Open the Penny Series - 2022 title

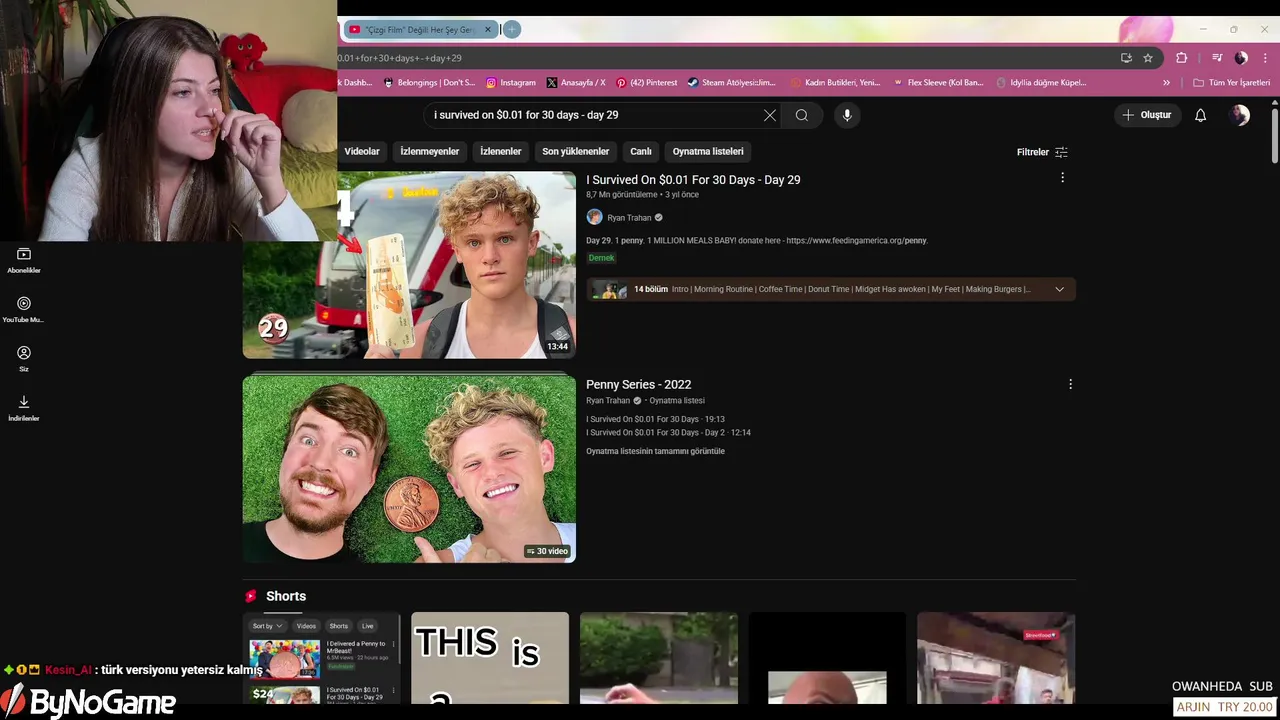tap(638, 385)
